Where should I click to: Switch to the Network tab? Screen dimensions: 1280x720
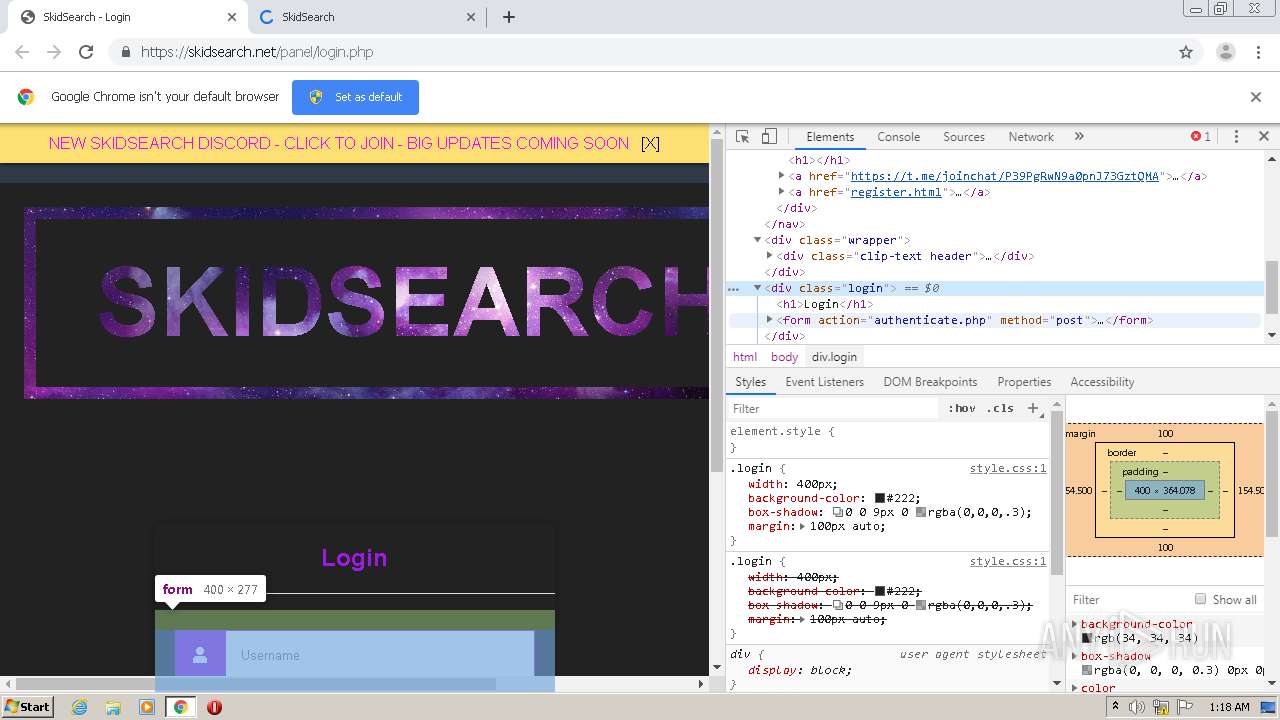(1031, 137)
